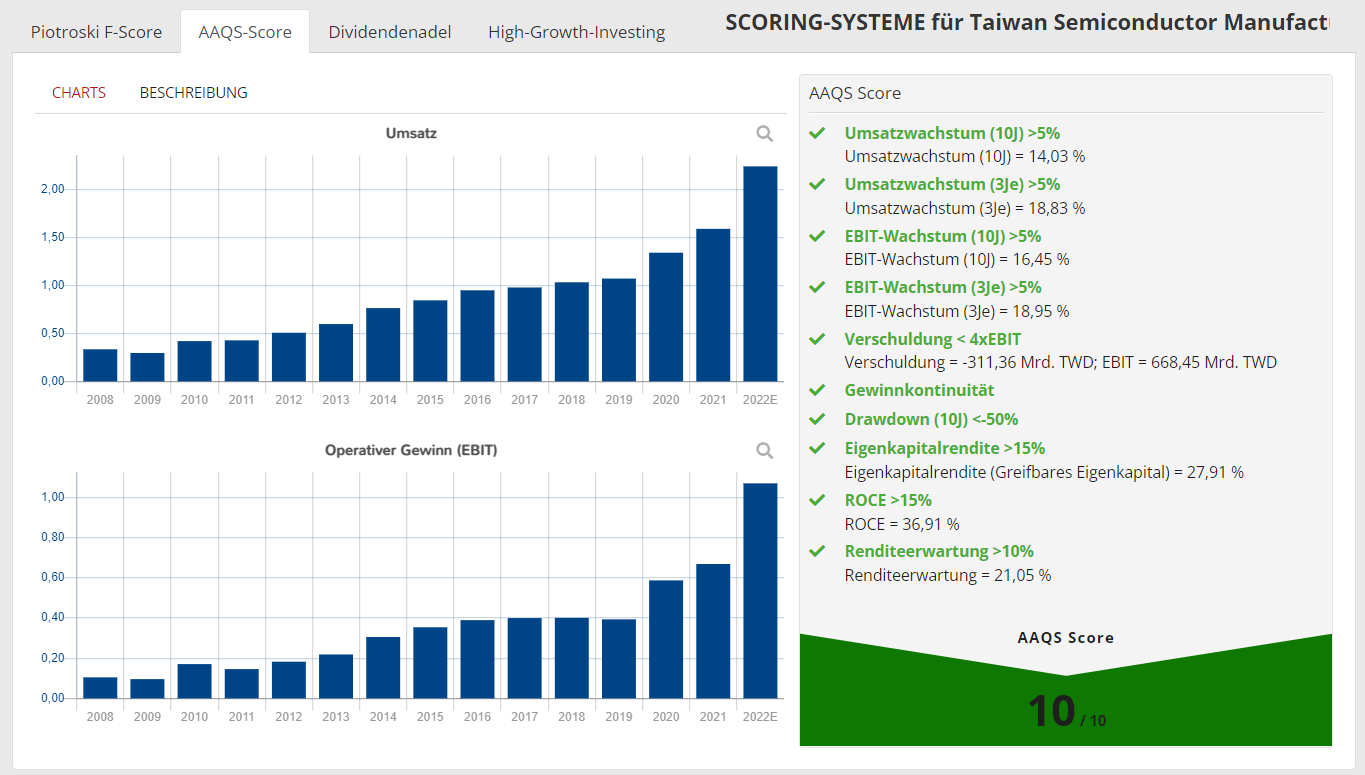Open the High-Growth-Investing tab

click(x=577, y=32)
